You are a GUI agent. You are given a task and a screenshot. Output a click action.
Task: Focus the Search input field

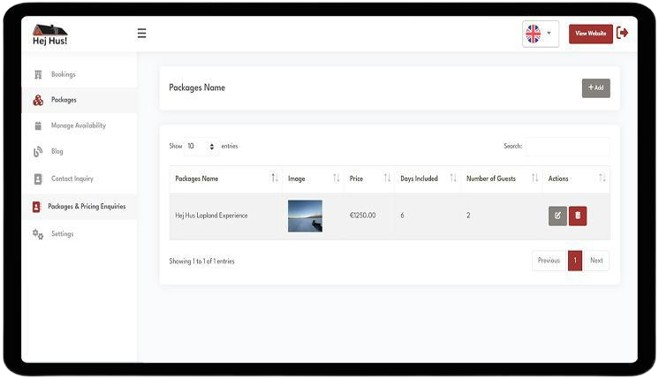[x=567, y=146]
